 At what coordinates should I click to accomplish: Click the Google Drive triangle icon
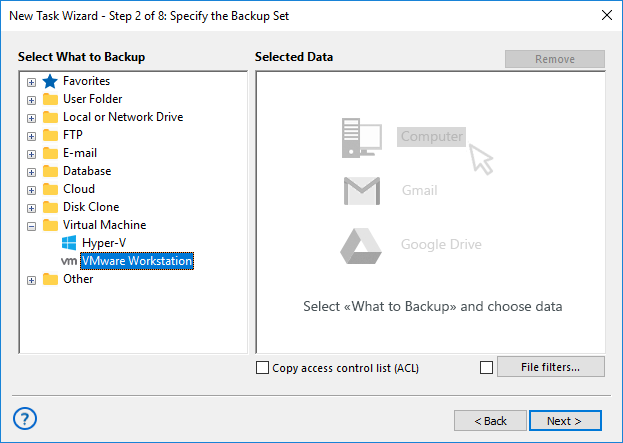pos(361,246)
